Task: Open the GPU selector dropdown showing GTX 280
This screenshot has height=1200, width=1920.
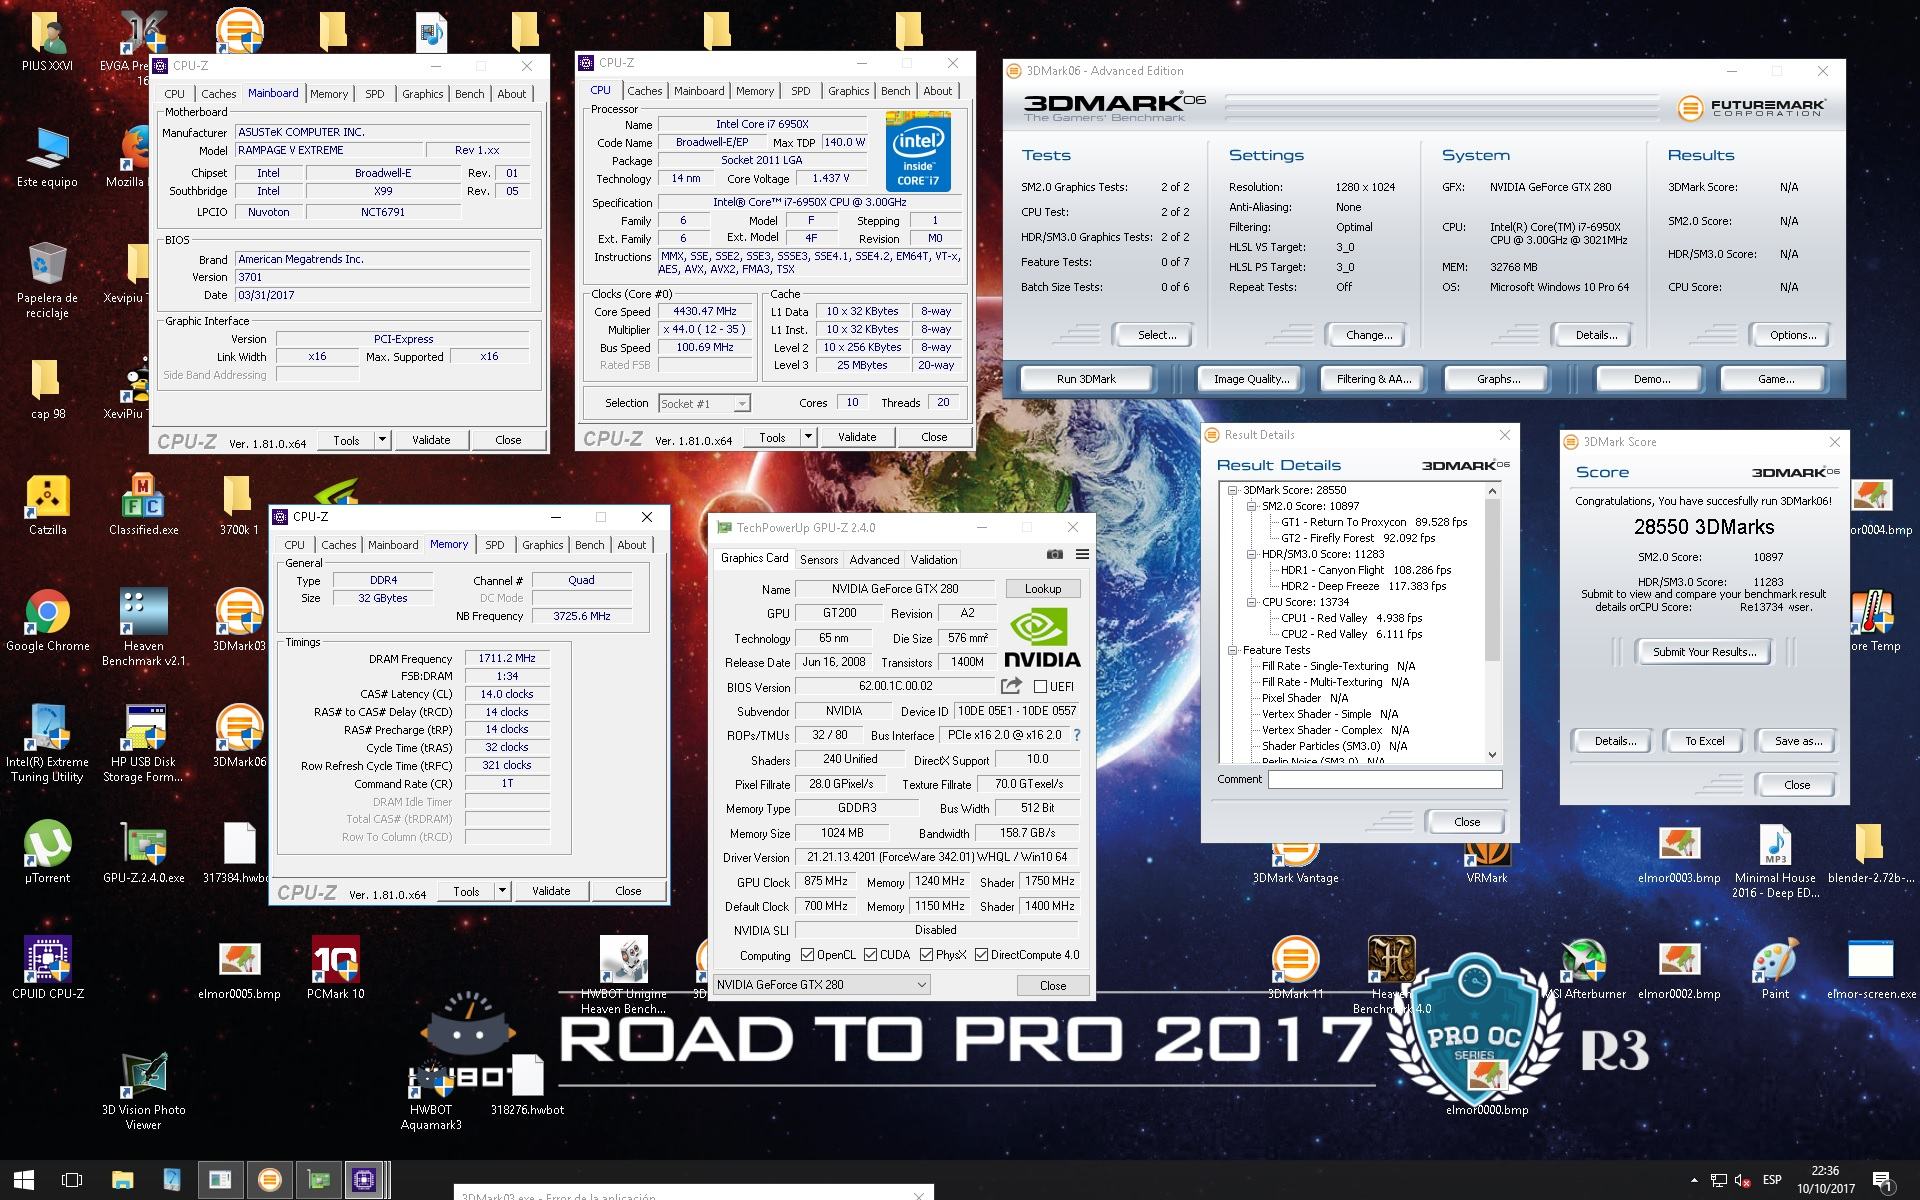Action: coord(822,985)
